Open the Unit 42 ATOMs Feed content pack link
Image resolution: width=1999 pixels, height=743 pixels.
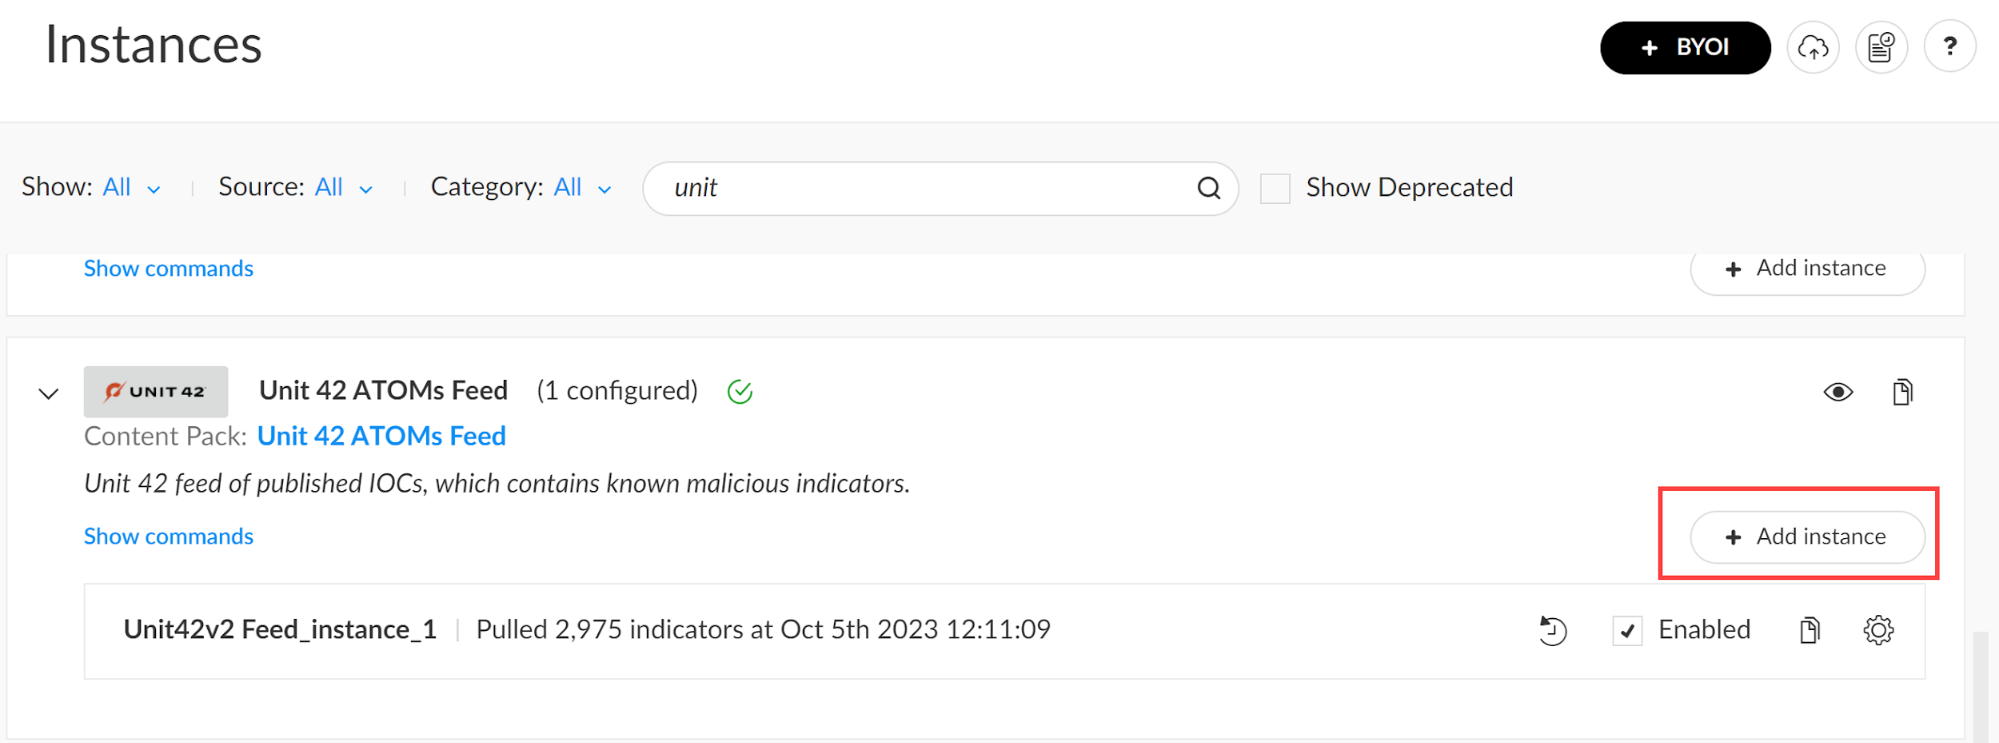coord(381,436)
